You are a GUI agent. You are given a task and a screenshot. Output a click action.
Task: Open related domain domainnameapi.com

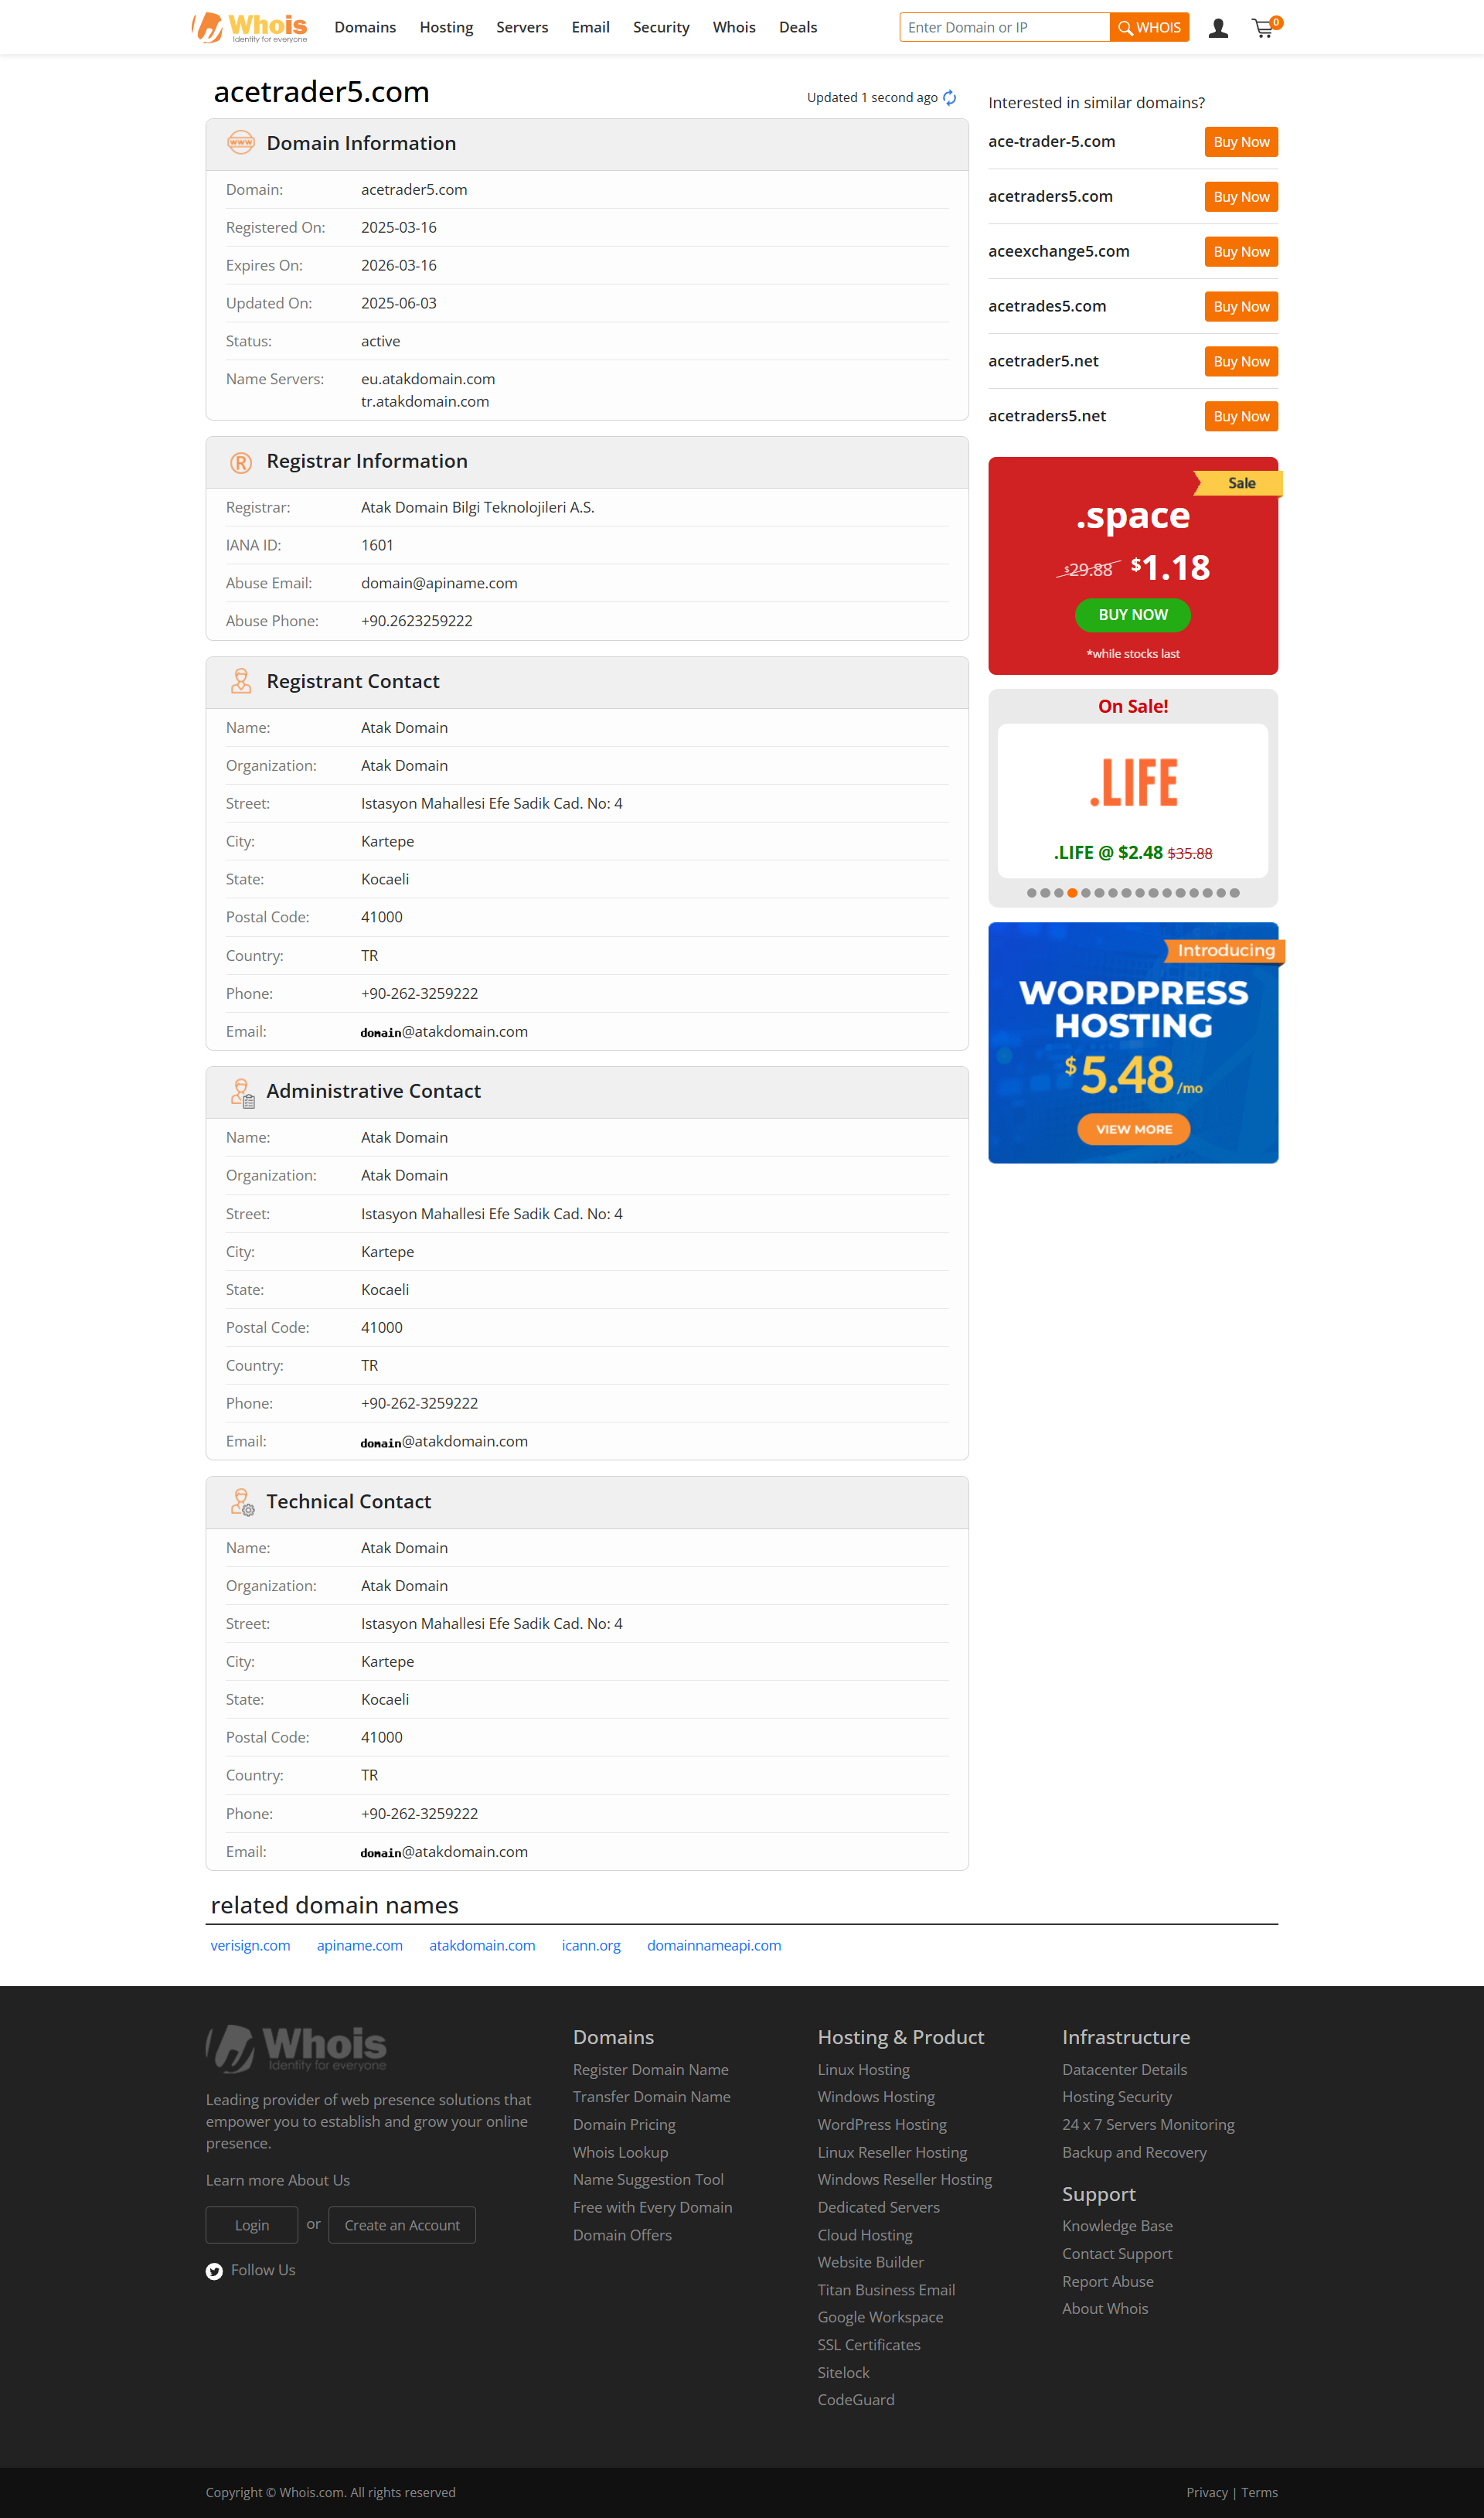[714, 1945]
